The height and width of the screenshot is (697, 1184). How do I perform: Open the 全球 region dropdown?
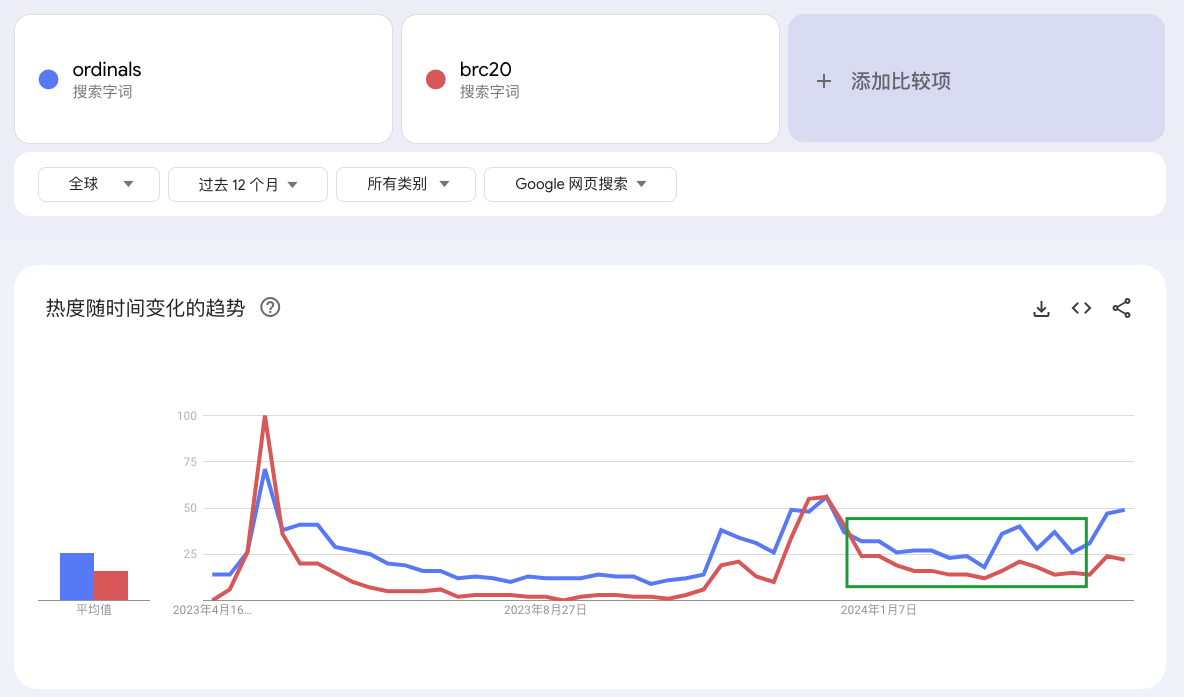[99, 184]
